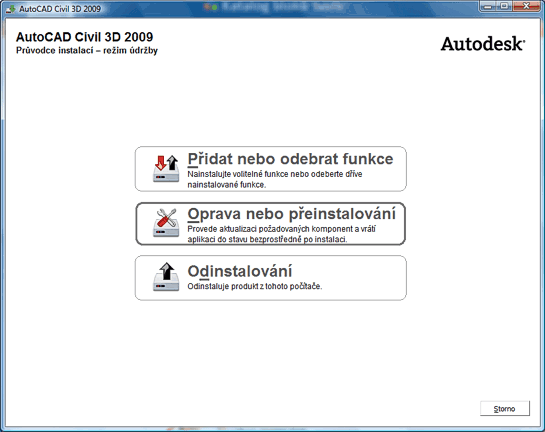Click the uninstall arrow drive icon
Viewport: 545px width, 432px height.
tap(166, 277)
